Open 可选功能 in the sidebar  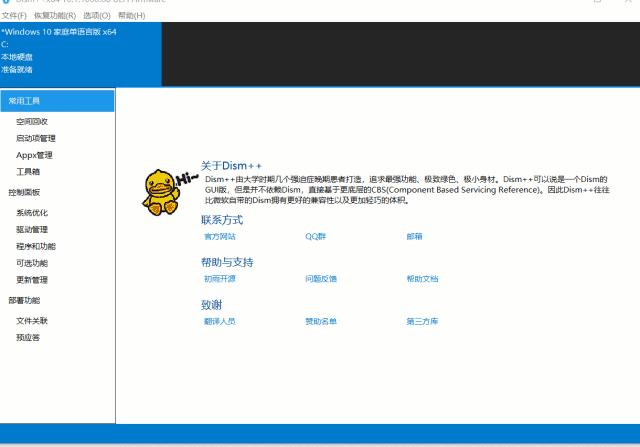[32, 263]
